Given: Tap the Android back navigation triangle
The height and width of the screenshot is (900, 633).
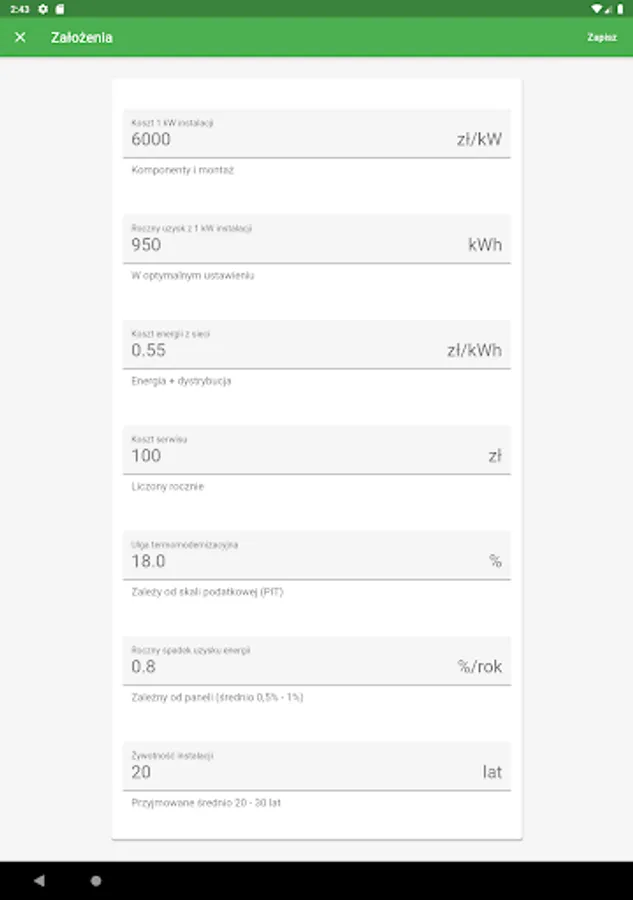Looking at the screenshot, I should click(39, 881).
